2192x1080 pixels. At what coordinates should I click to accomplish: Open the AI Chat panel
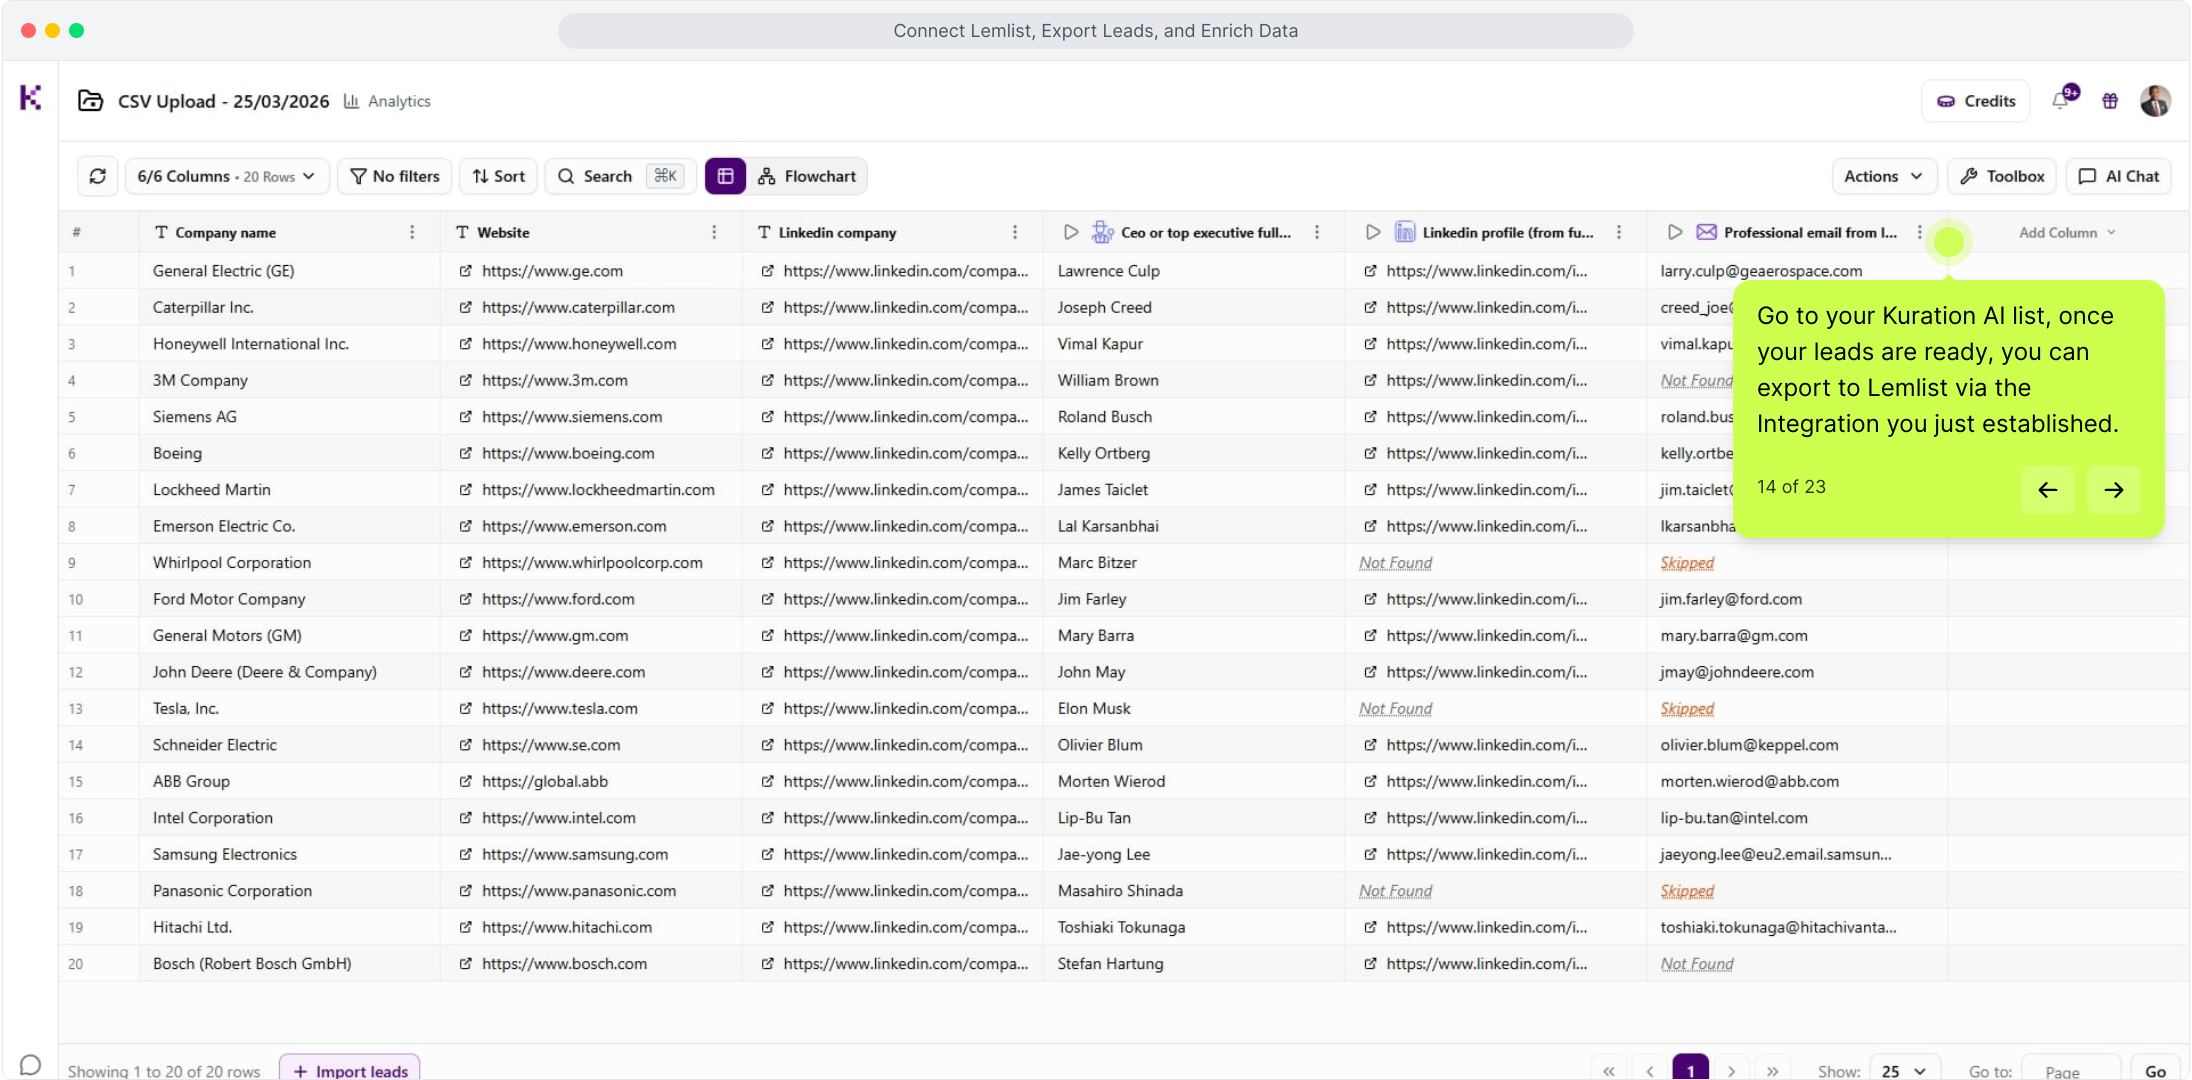pyautogui.click(x=2119, y=176)
